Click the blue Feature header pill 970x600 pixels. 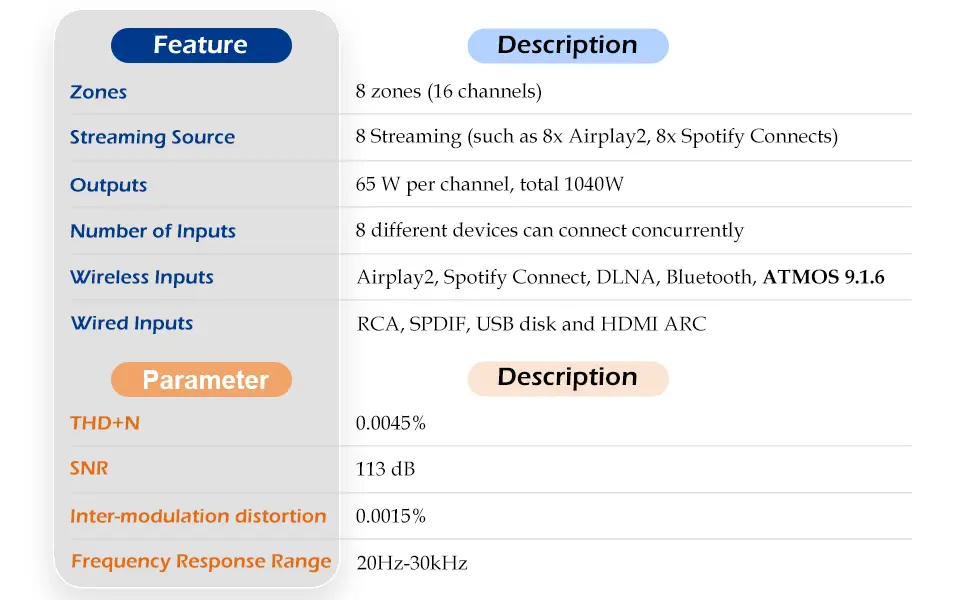click(x=201, y=46)
